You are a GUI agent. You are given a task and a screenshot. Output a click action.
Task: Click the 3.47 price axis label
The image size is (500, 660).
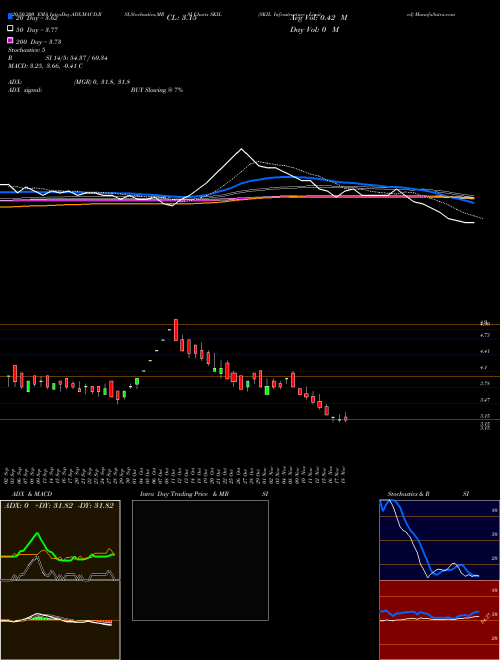click(485, 399)
